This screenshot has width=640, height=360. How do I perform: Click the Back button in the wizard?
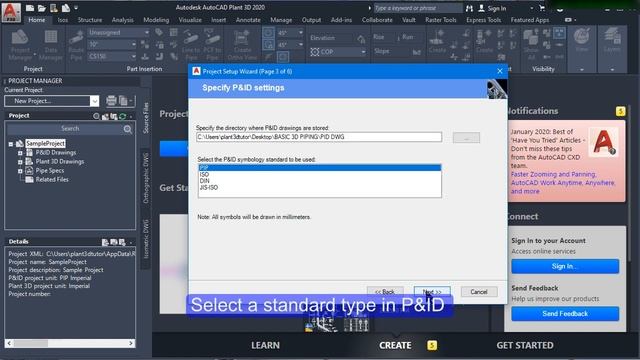(385, 291)
